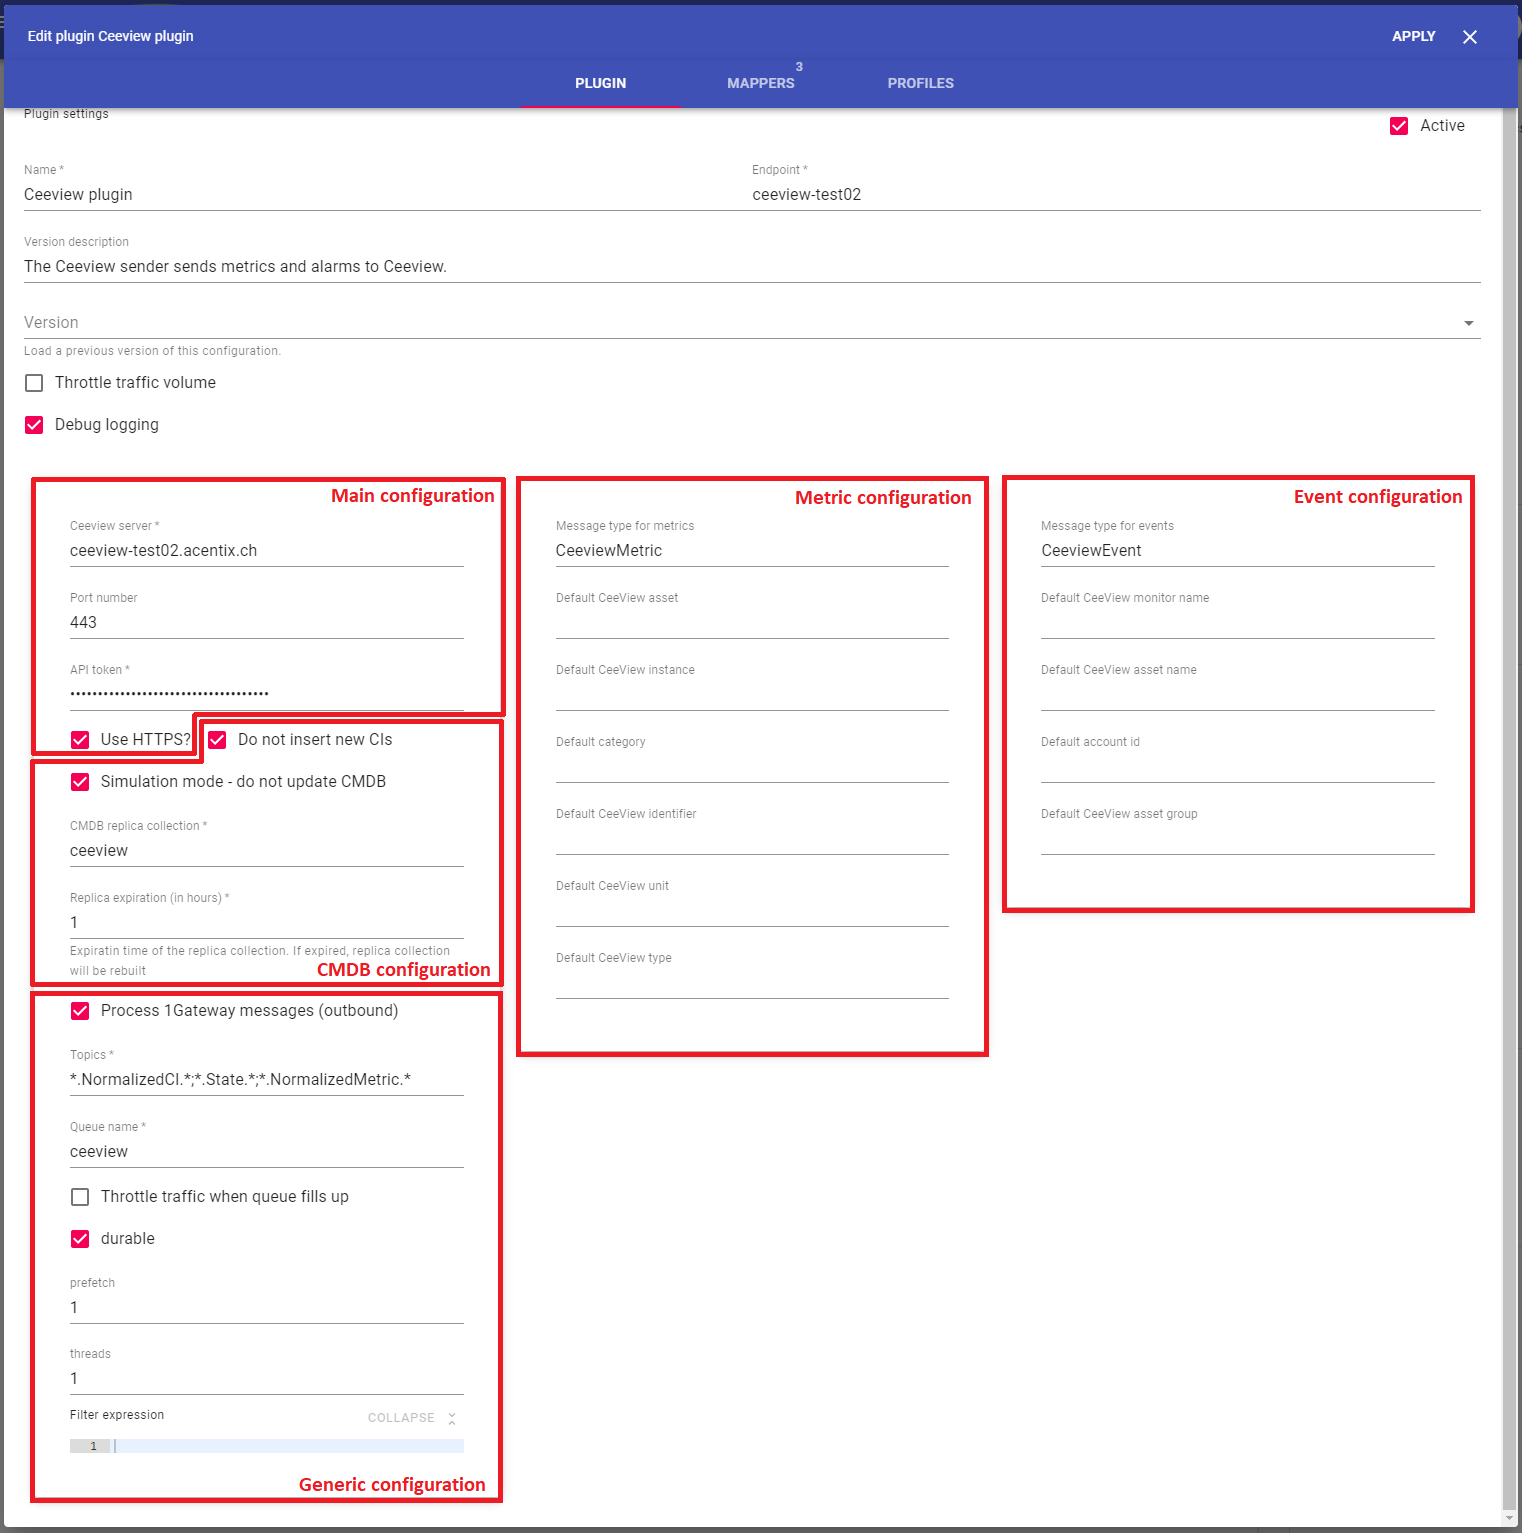The height and width of the screenshot is (1533, 1522).
Task: Toggle Do not insert new CIs
Action: click(x=218, y=740)
